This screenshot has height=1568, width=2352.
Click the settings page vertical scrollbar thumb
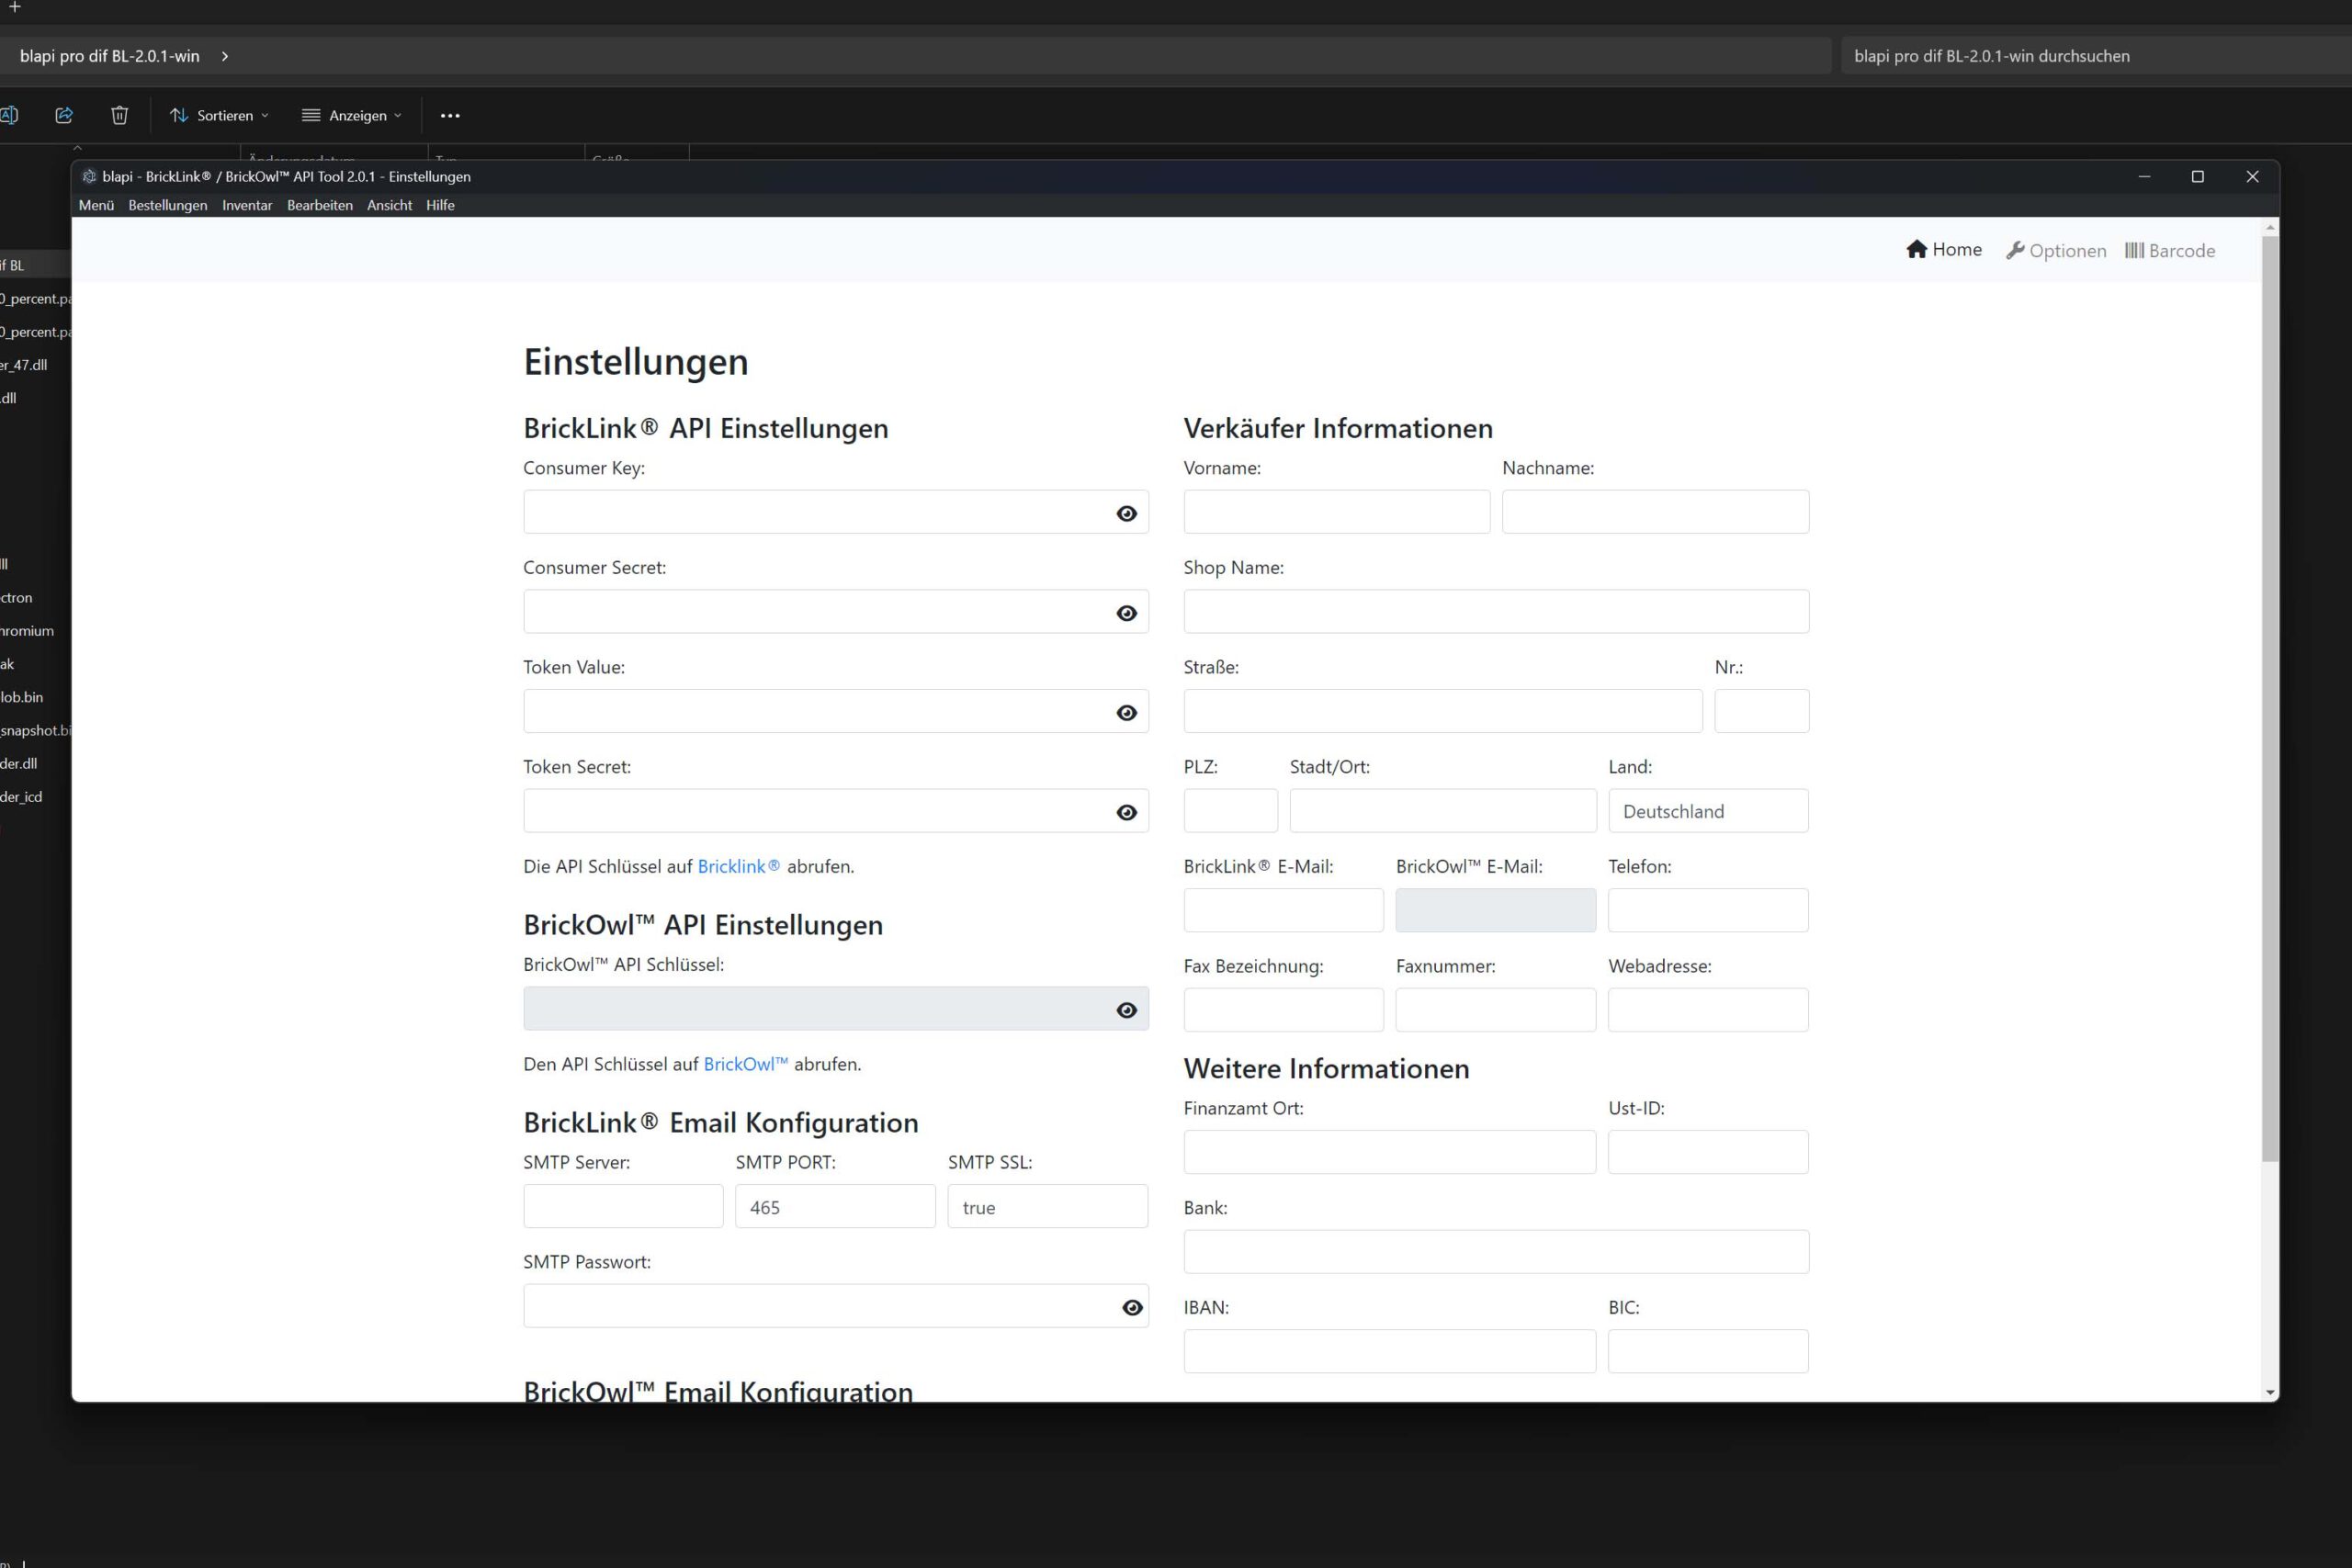click(x=2270, y=699)
